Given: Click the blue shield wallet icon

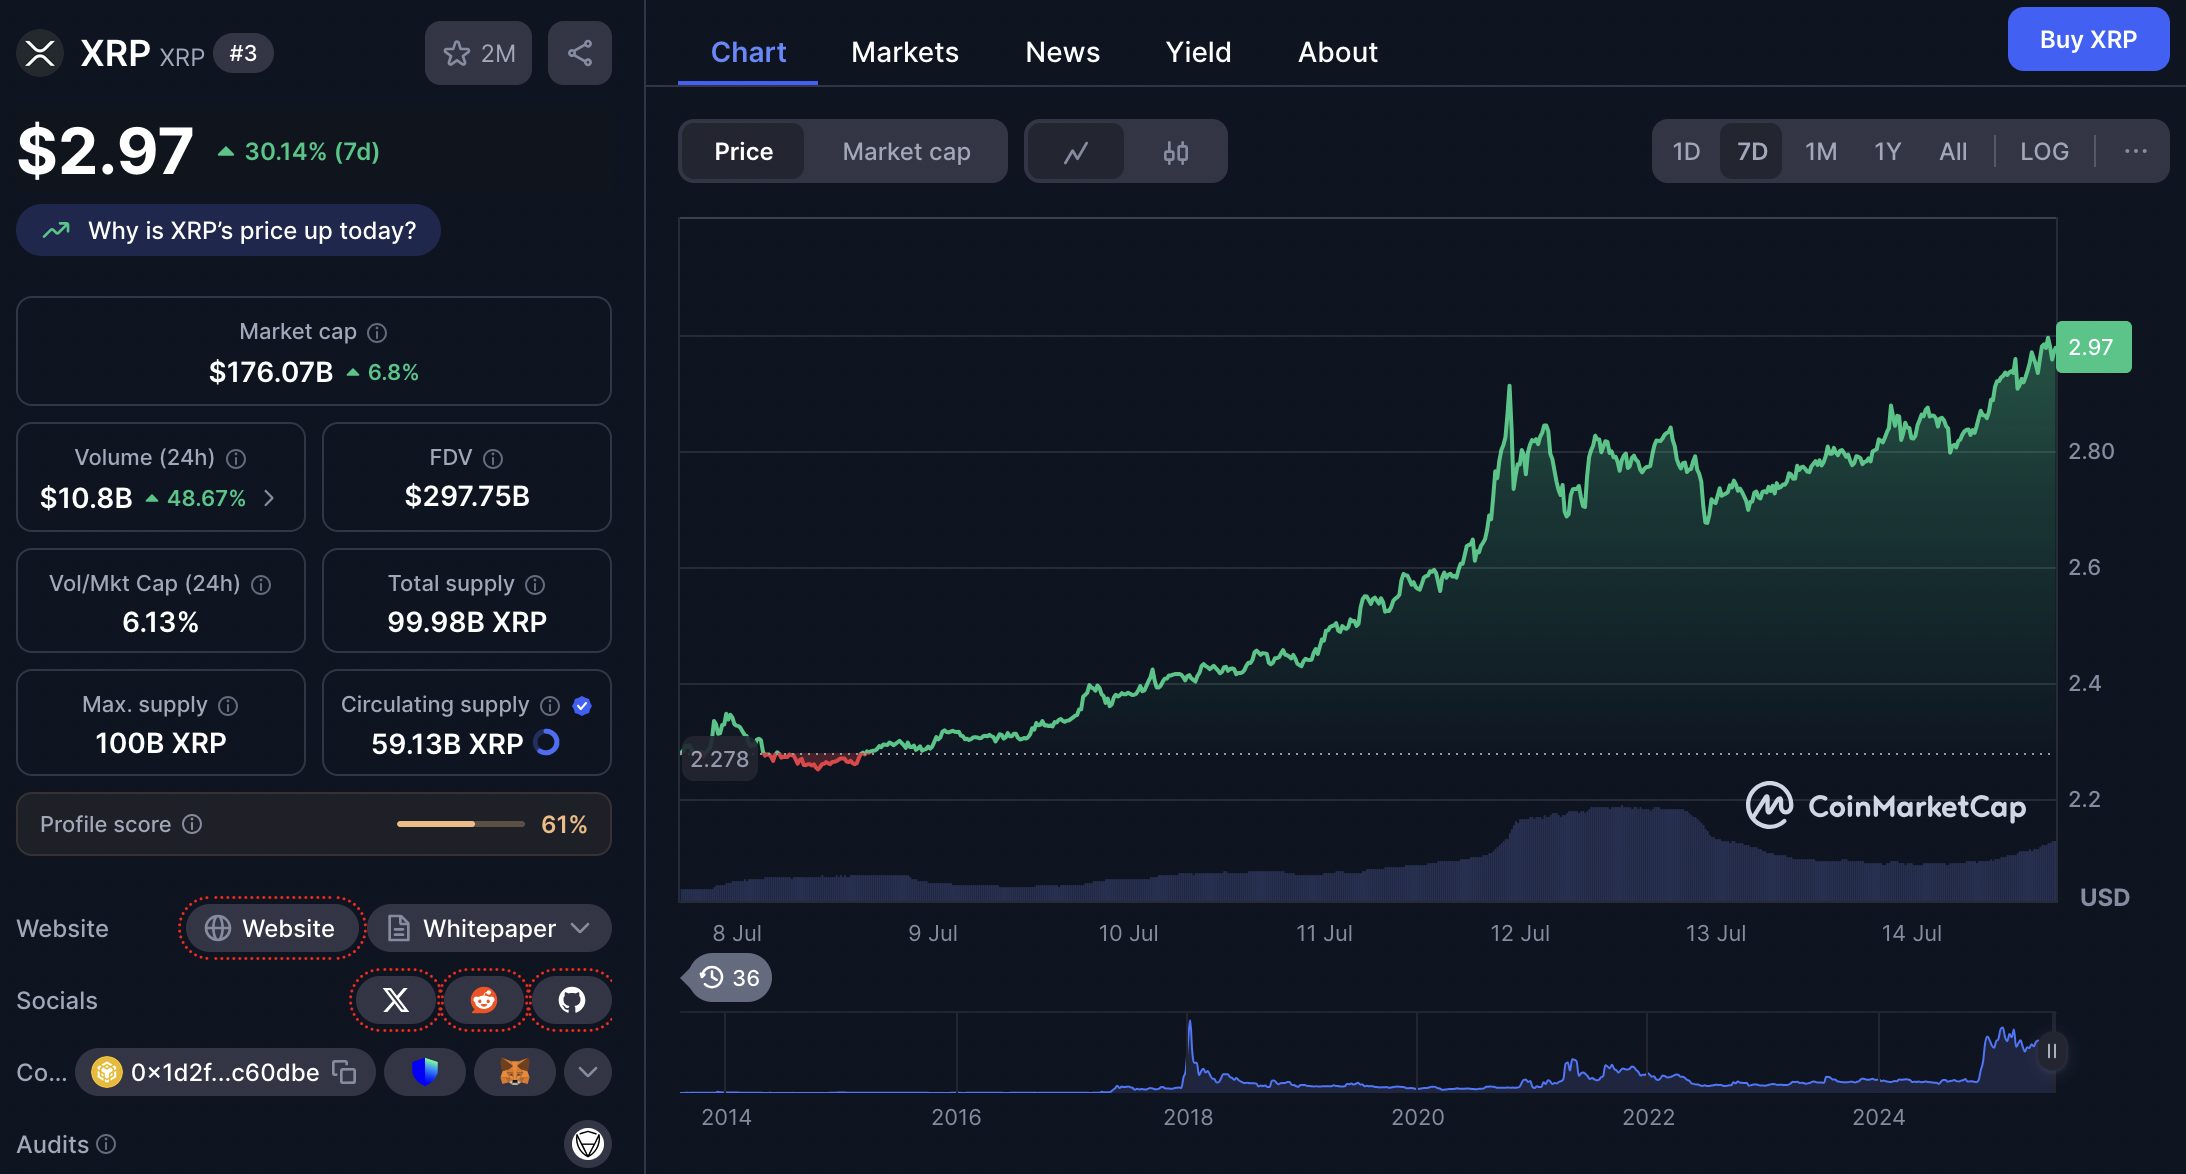Looking at the screenshot, I should tap(425, 1072).
